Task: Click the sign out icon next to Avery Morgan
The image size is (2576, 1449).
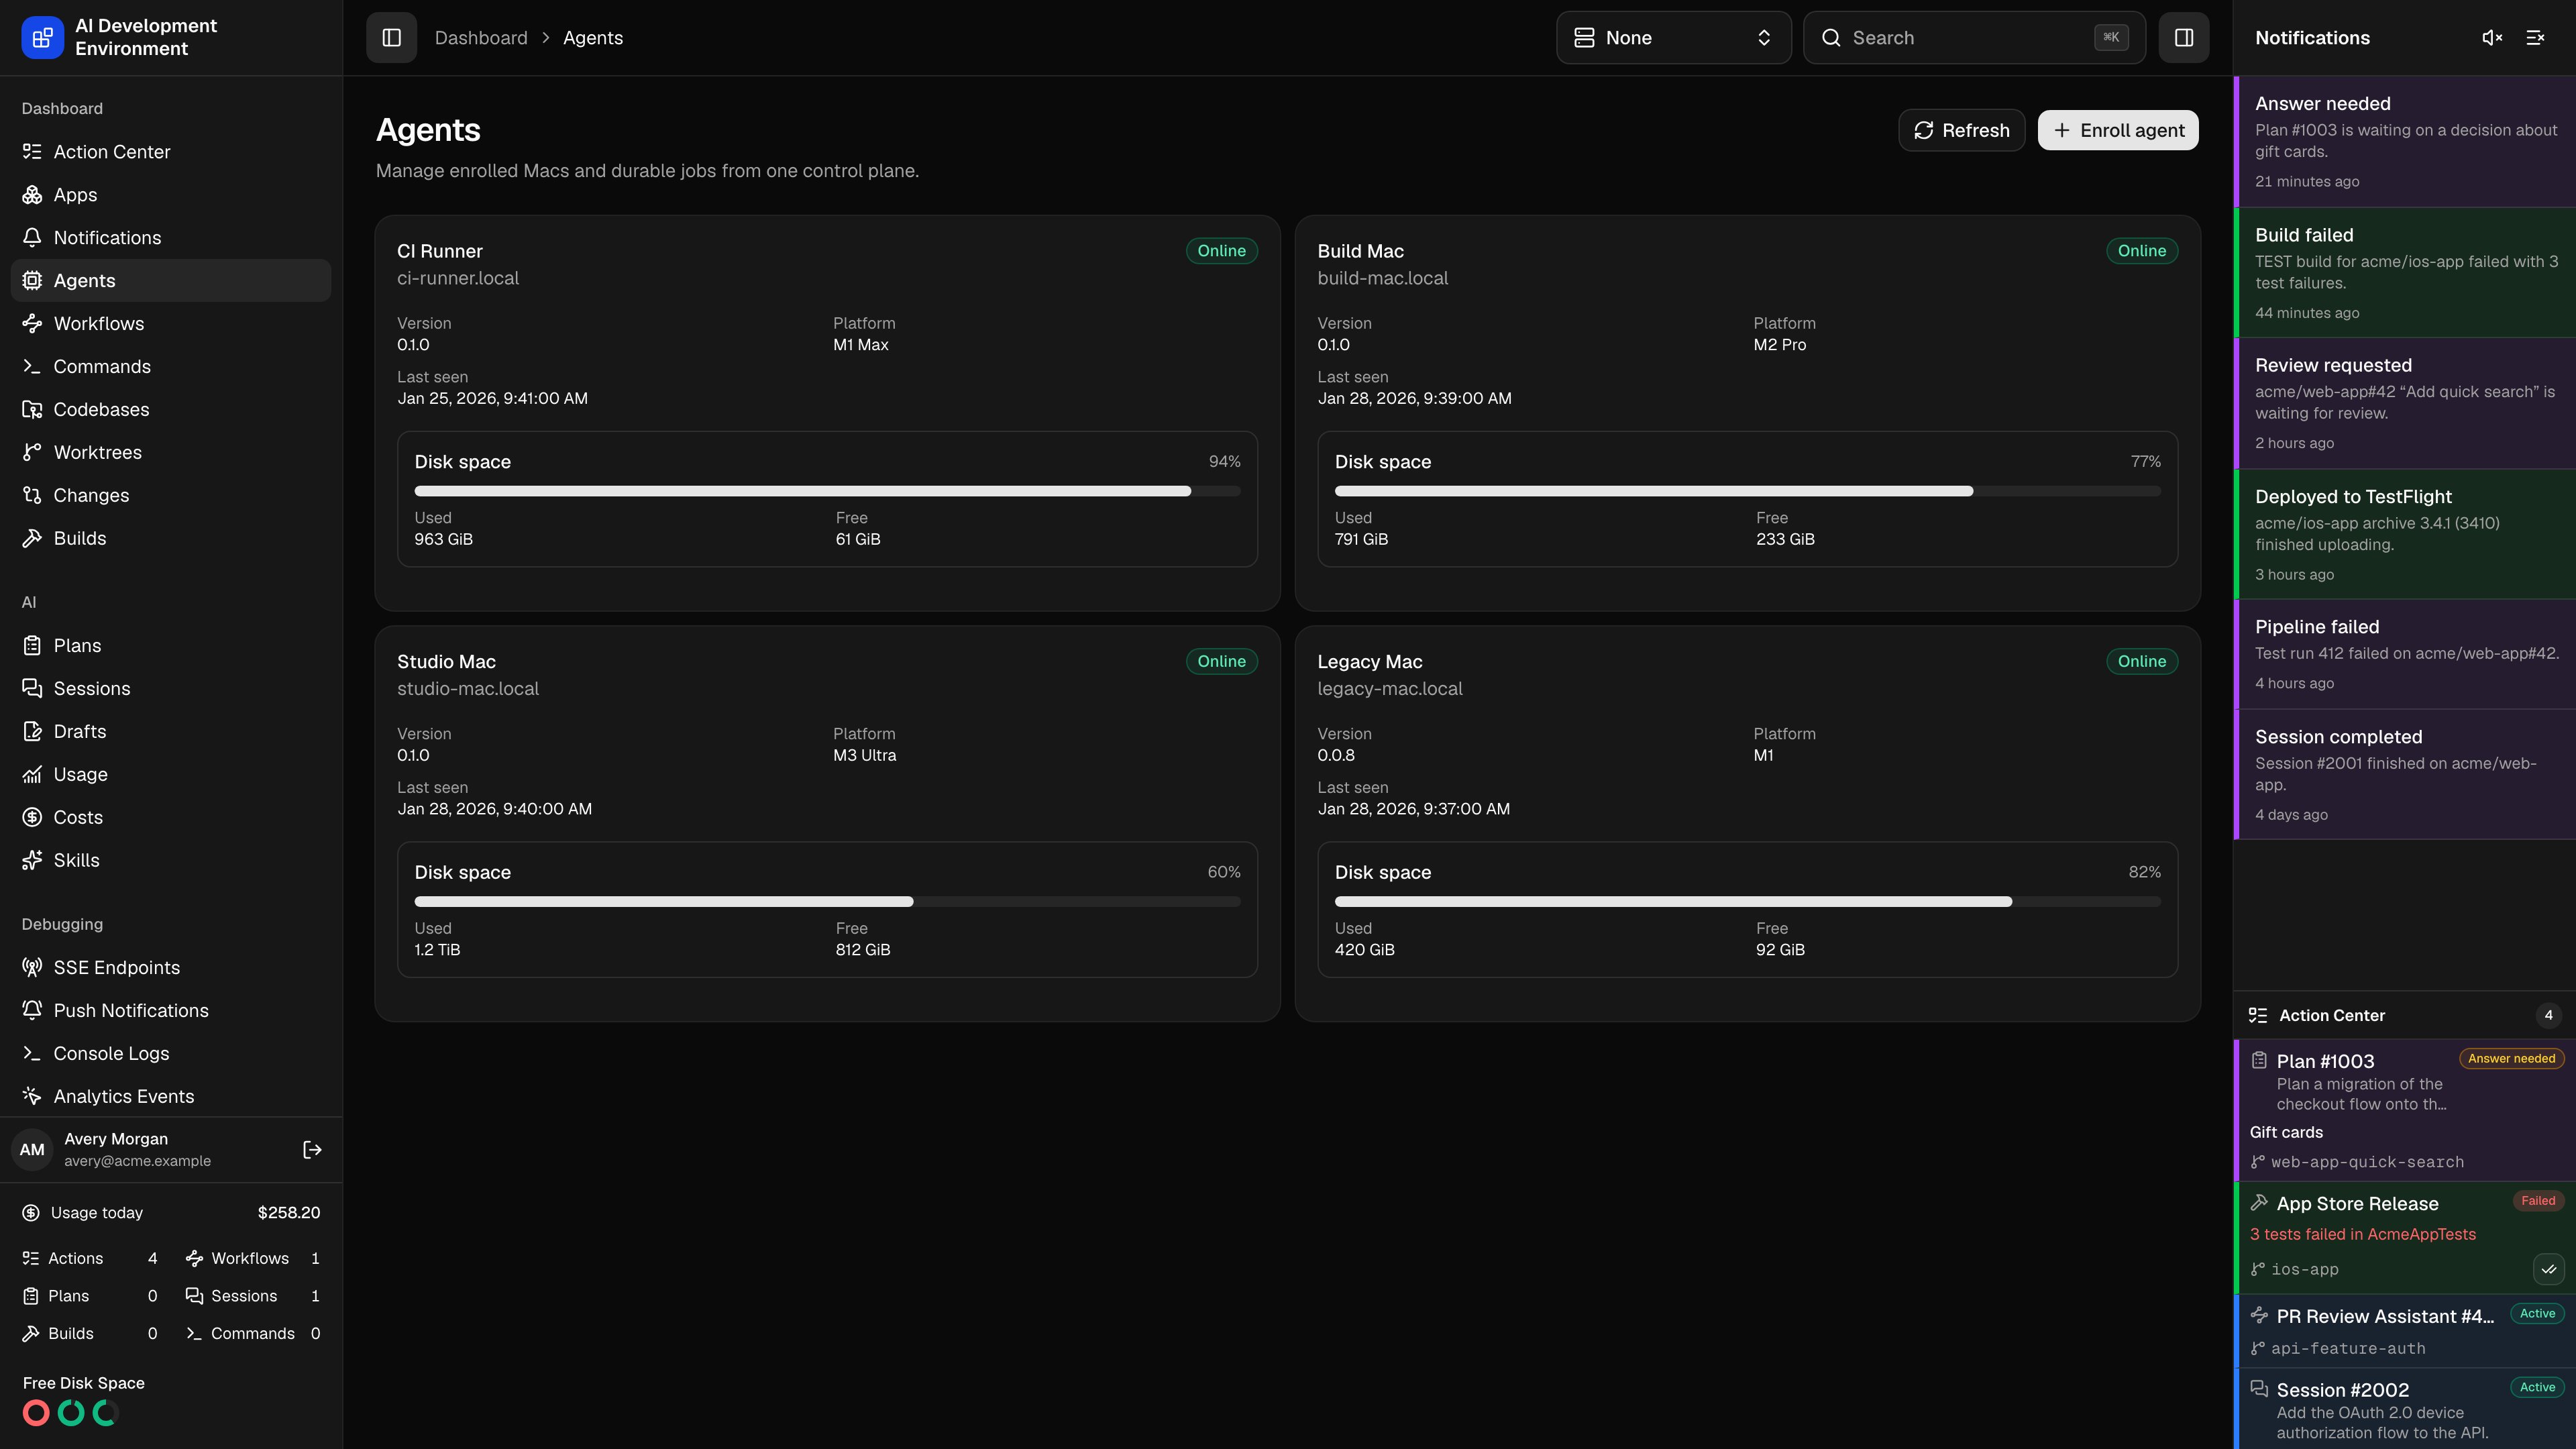Action: pyautogui.click(x=312, y=1149)
